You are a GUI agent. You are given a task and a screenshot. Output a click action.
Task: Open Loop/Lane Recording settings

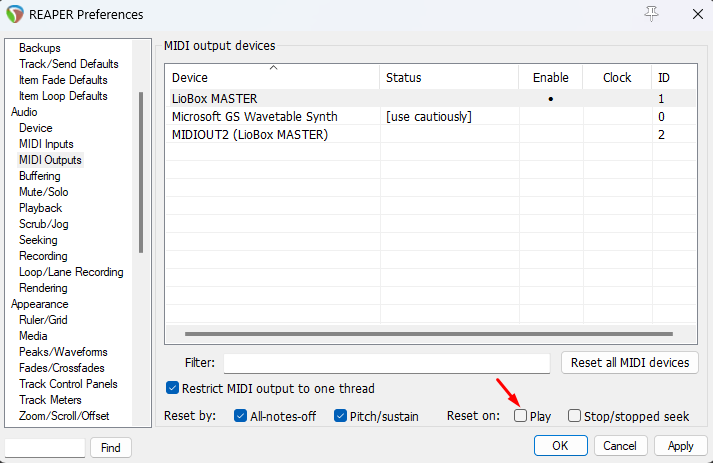coord(71,272)
